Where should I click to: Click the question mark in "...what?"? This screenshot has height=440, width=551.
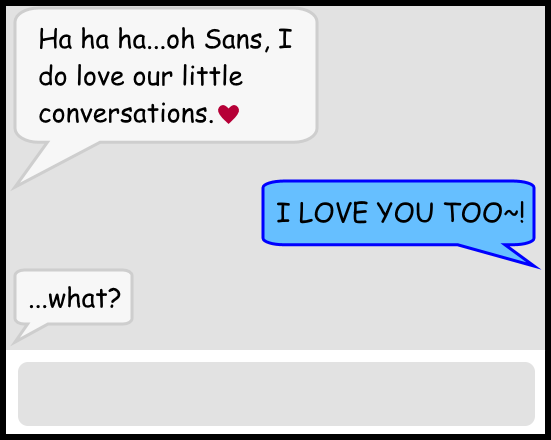[113, 298]
